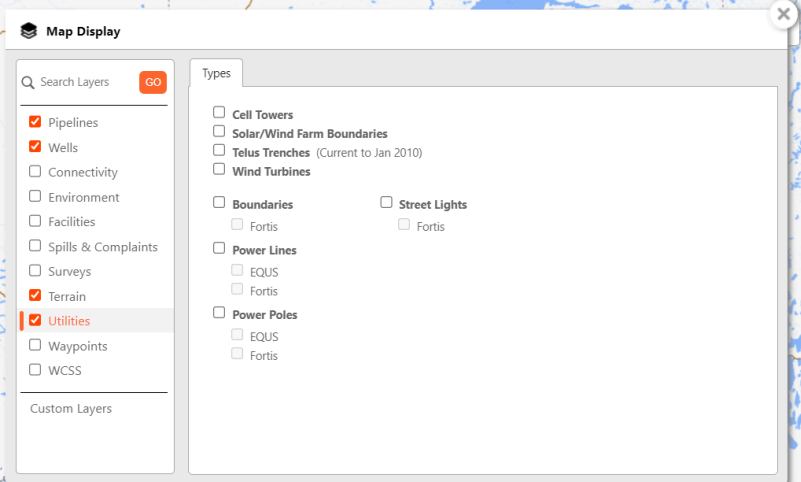Close the Map Display dialog
Screen dimensions: 801x482
783,15
